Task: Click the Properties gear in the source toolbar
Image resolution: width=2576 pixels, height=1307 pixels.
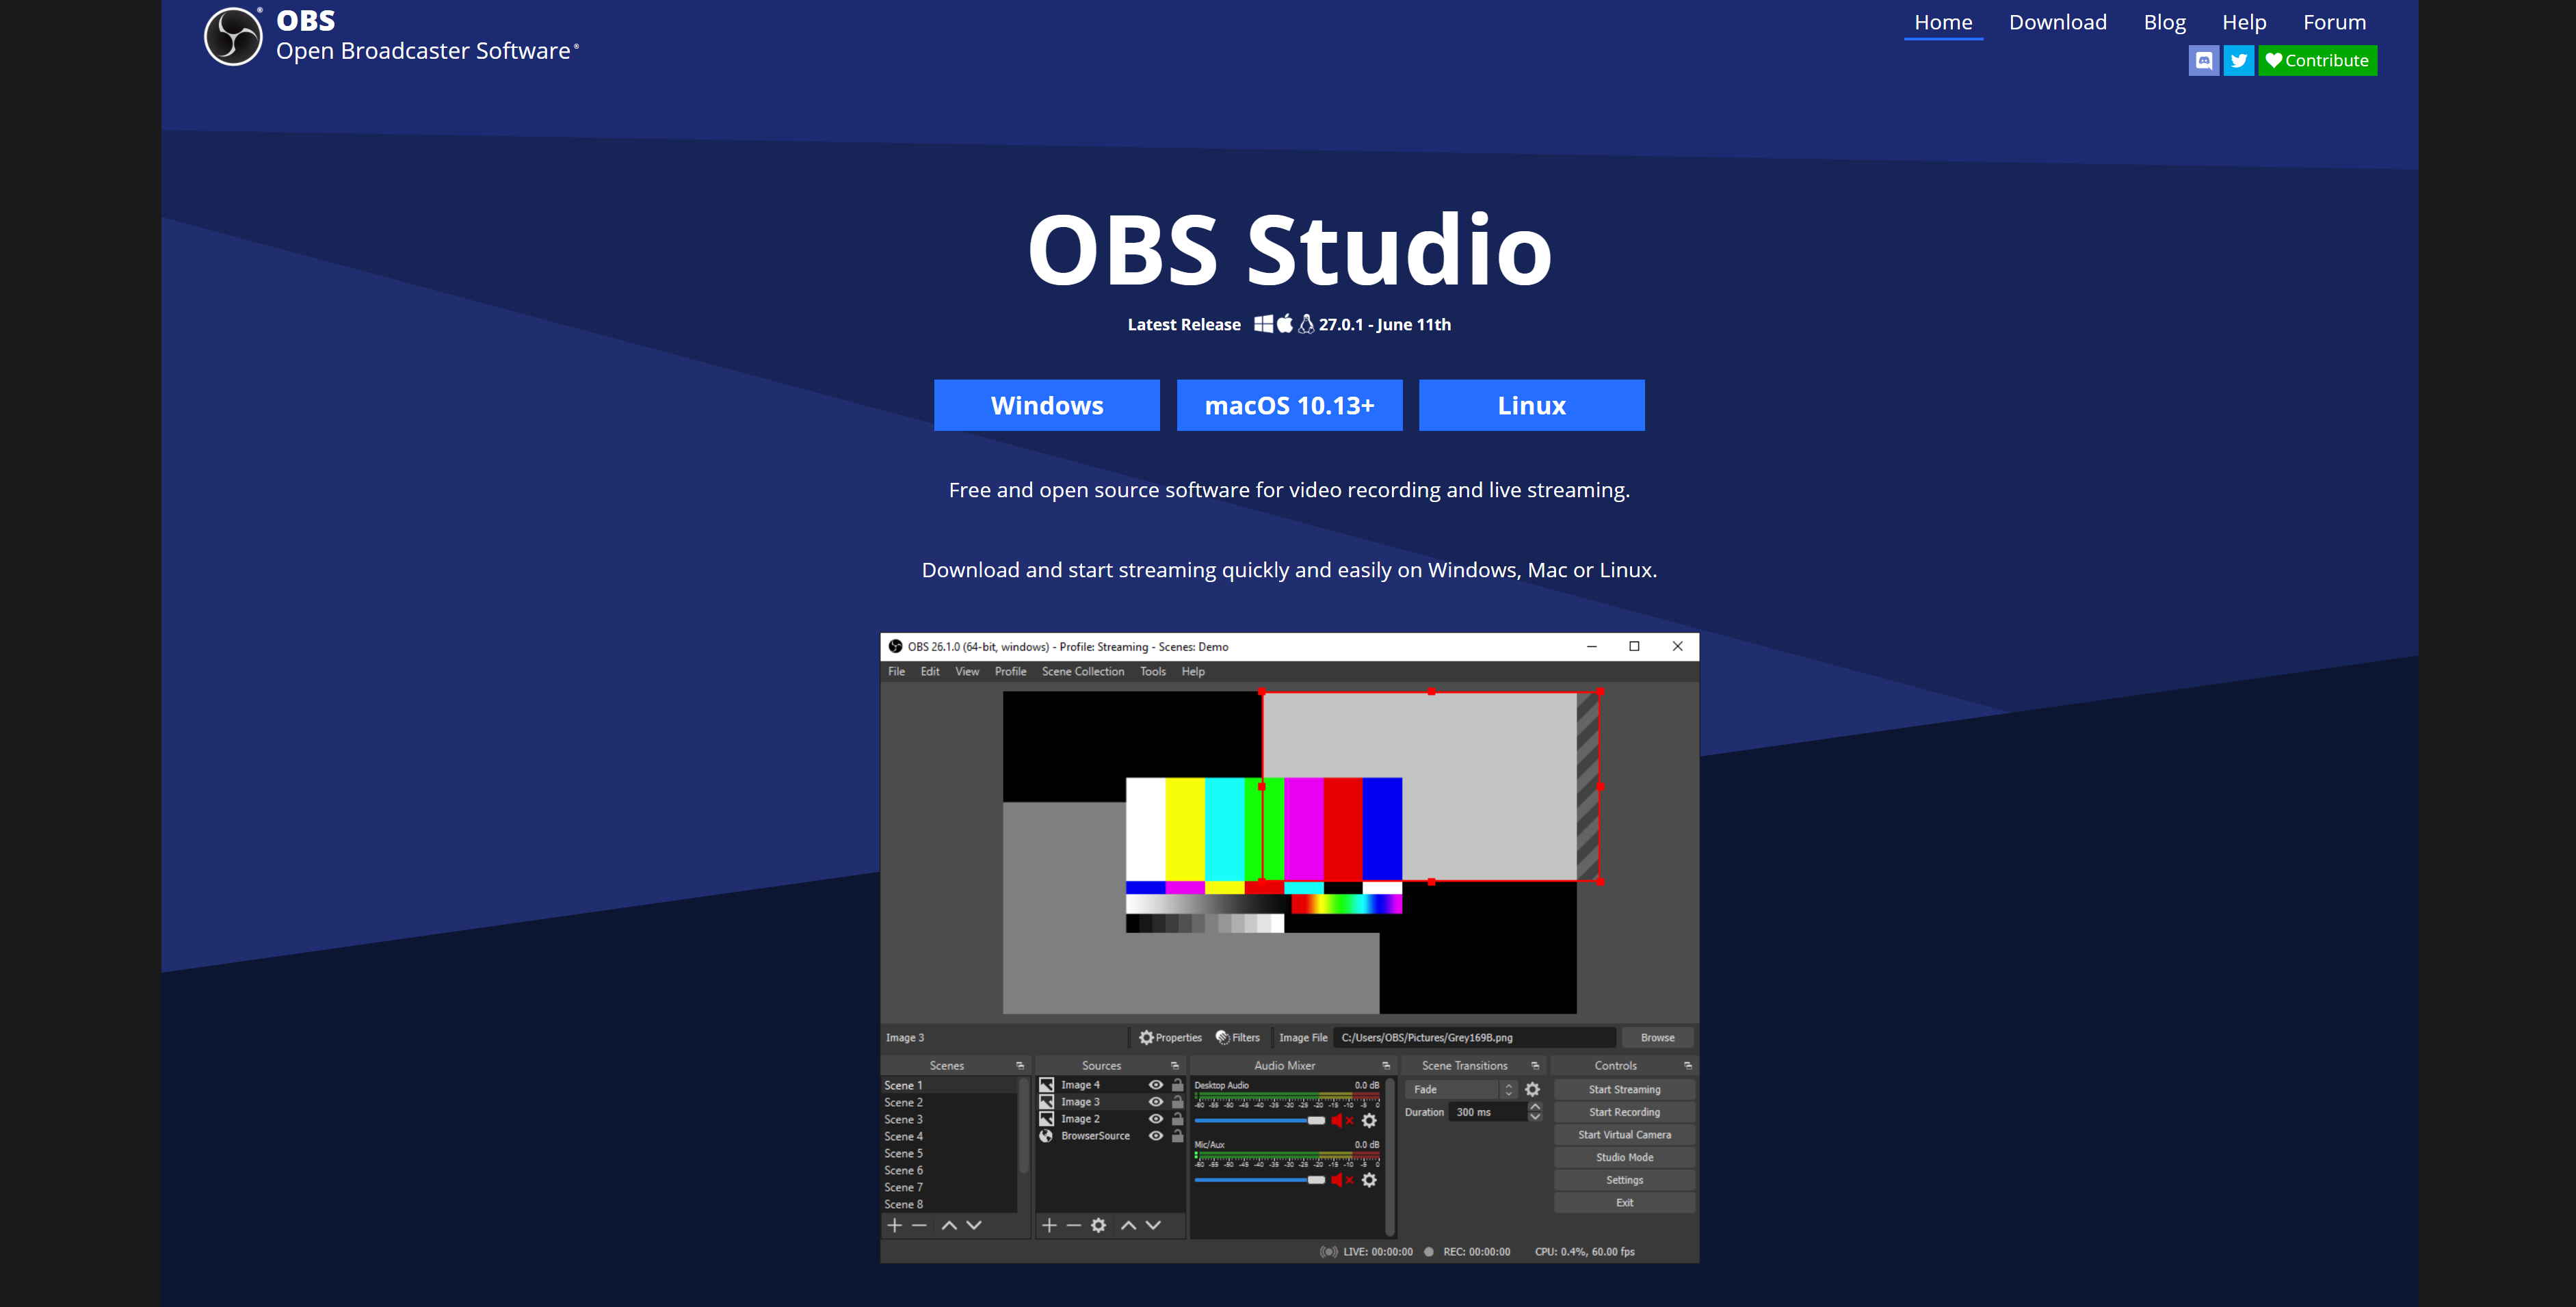Action: [x=1146, y=1037]
